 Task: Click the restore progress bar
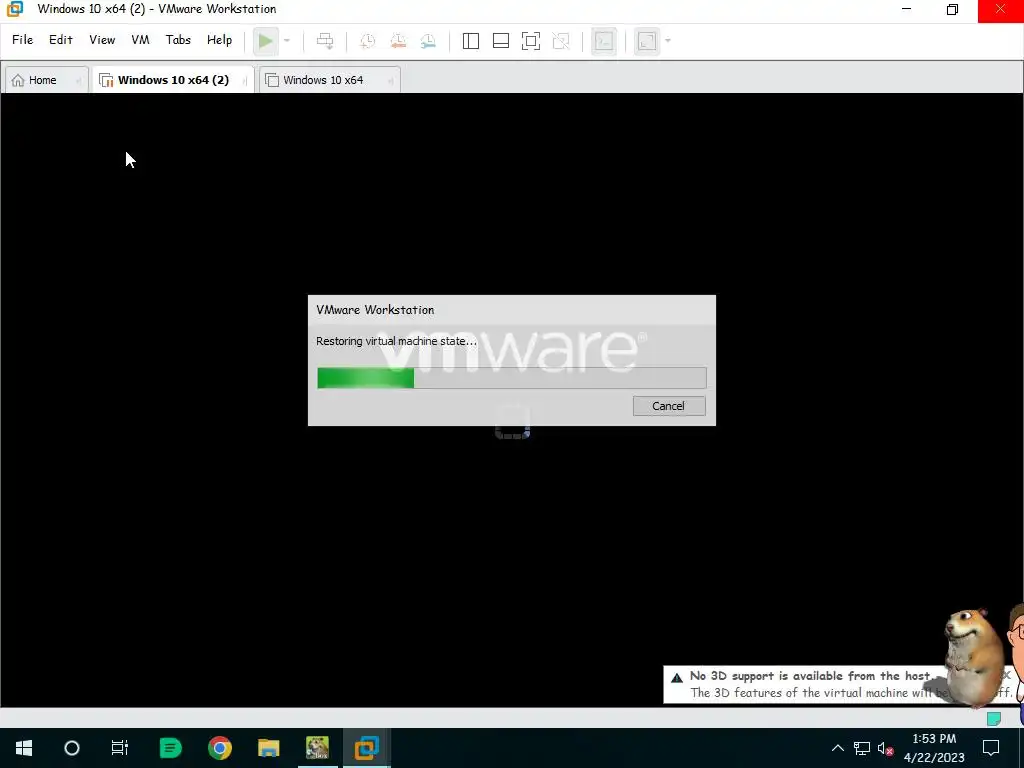coord(511,378)
